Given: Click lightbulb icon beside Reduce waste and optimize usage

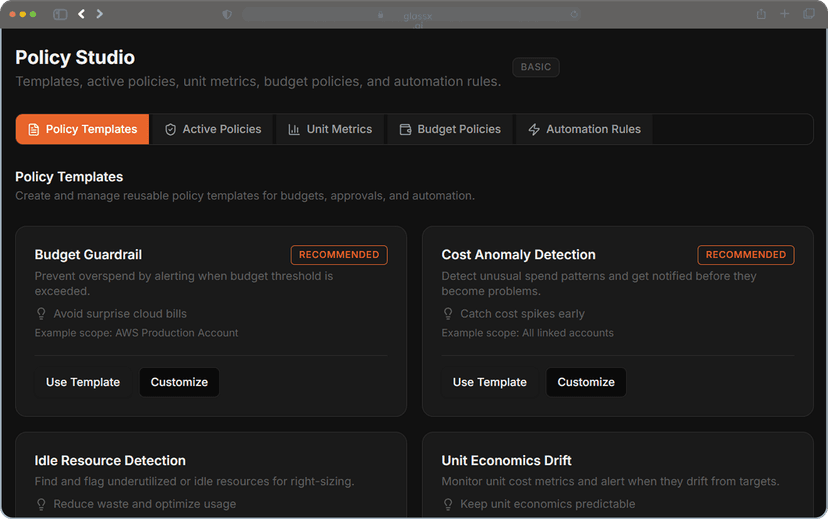Looking at the screenshot, I should pos(41,505).
